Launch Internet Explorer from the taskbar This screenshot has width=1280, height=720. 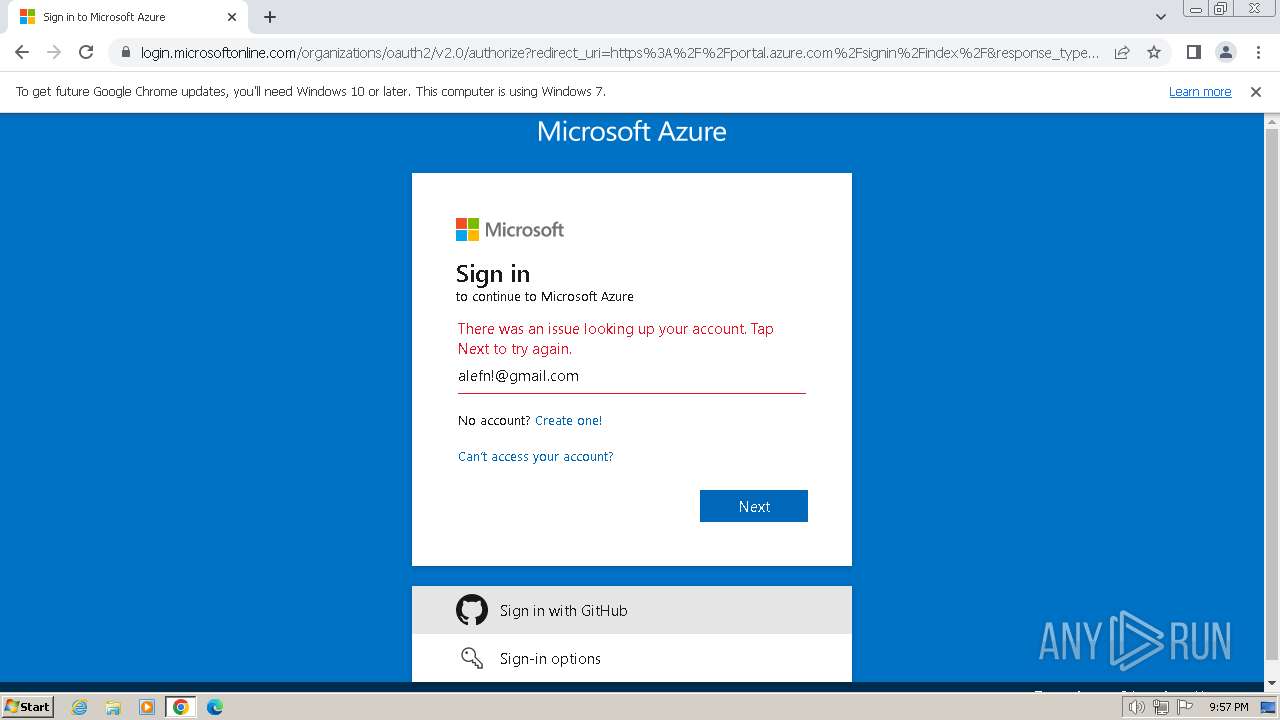point(79,707)
